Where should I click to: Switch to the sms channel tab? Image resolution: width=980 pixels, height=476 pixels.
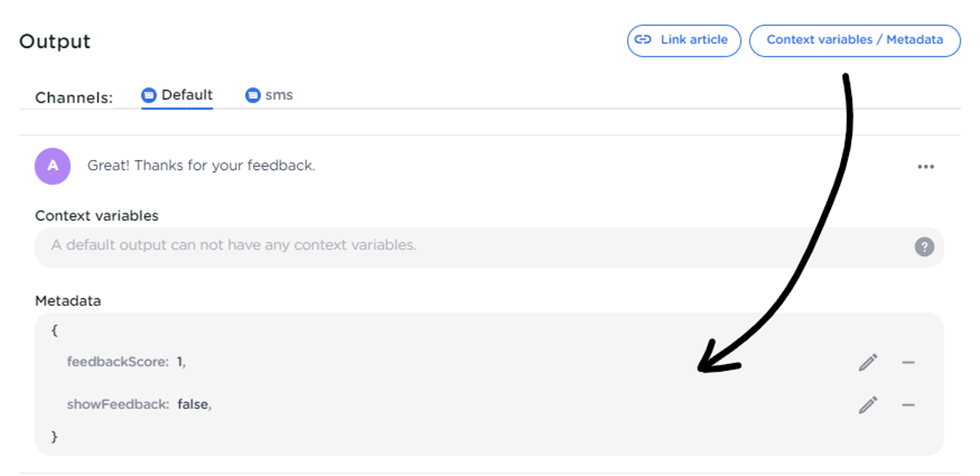[x=279, y=95]
